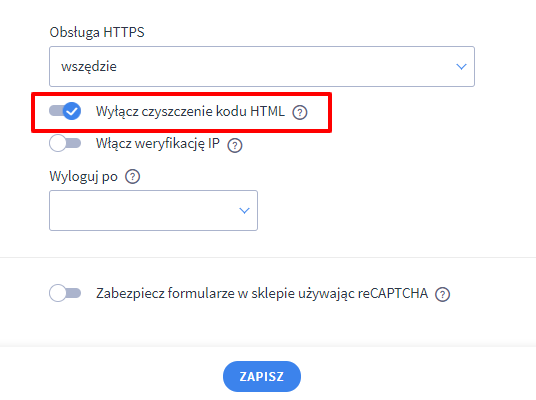Click the Włącz weryfikację IP label text
Viewport: 536px width, 400px height.
point(158,144)
